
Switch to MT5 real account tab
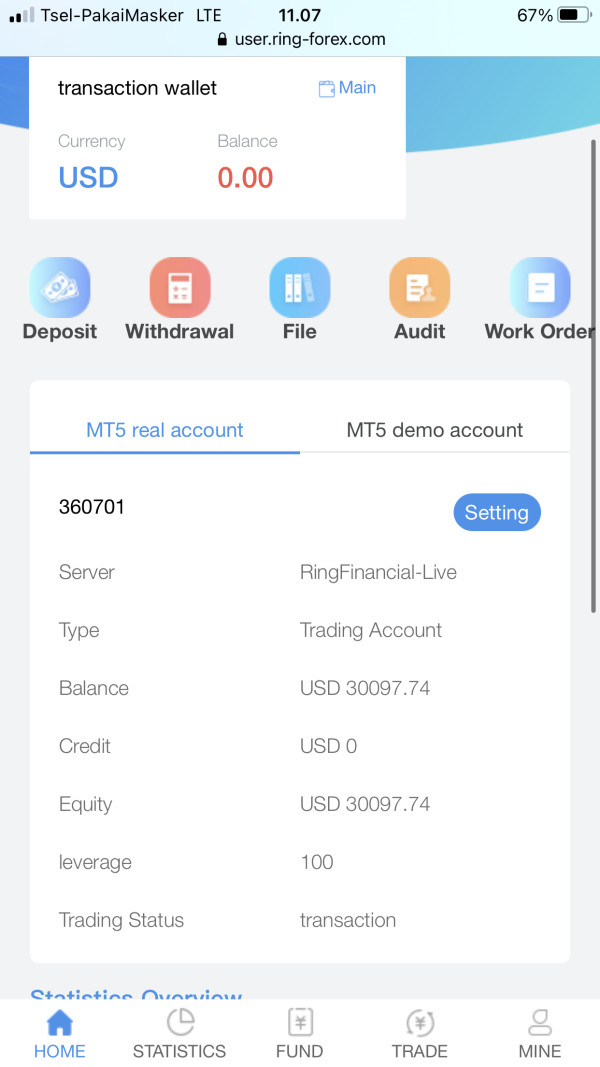click(165, 430)
